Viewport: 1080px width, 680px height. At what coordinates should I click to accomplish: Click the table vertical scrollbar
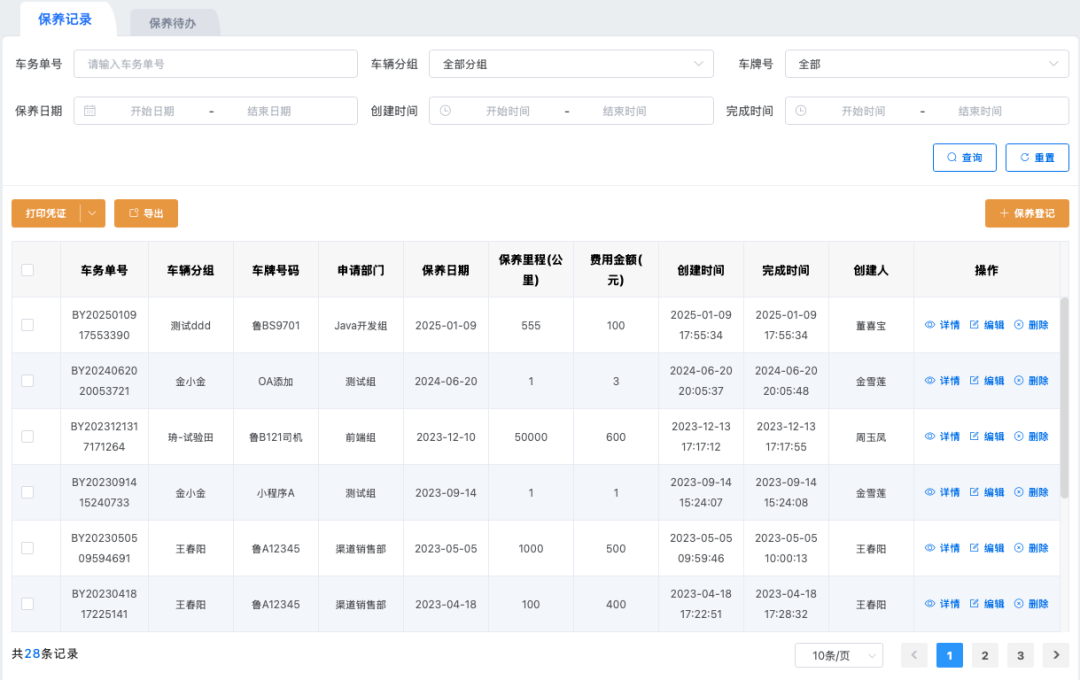[x=1064, y=398]
